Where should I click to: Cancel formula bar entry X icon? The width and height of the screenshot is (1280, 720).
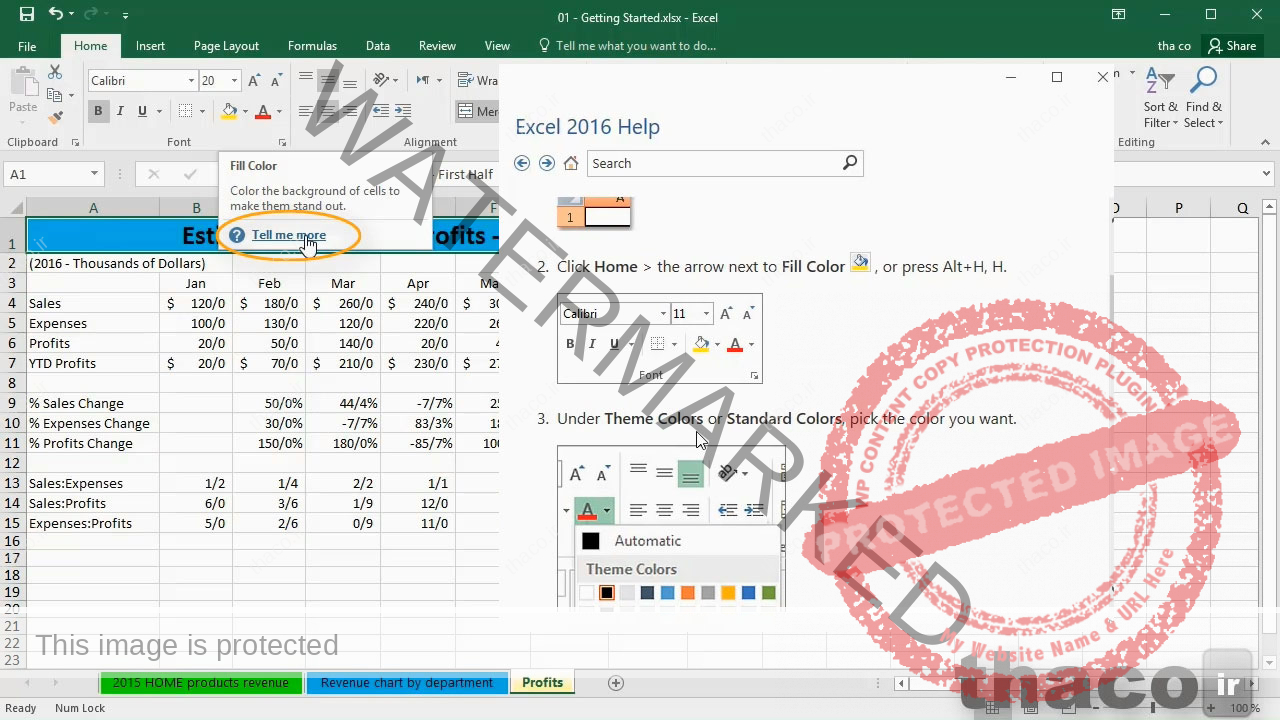[153, 174]
